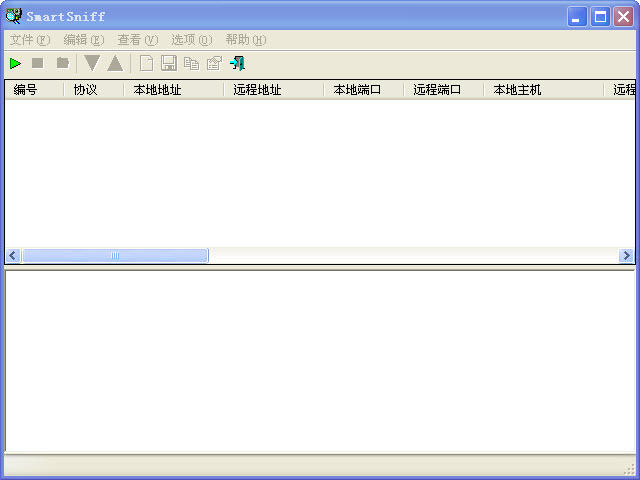640x480 pixels.
Task: Click the up-triangle toolbar icon
Action: [115, 63]
